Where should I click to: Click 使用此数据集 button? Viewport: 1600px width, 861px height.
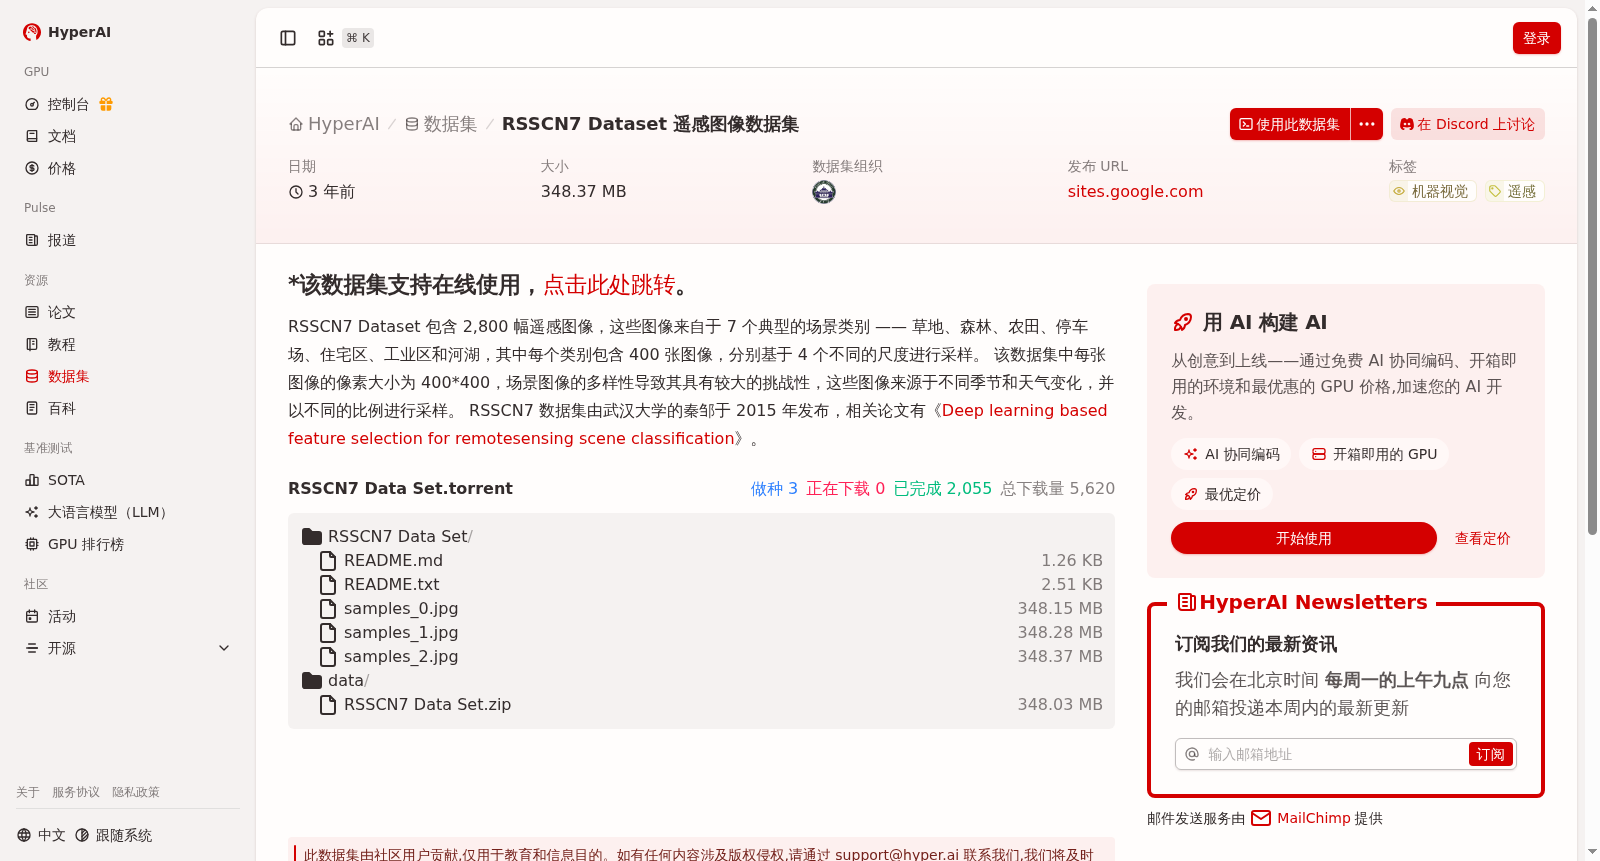[1290, 124]
